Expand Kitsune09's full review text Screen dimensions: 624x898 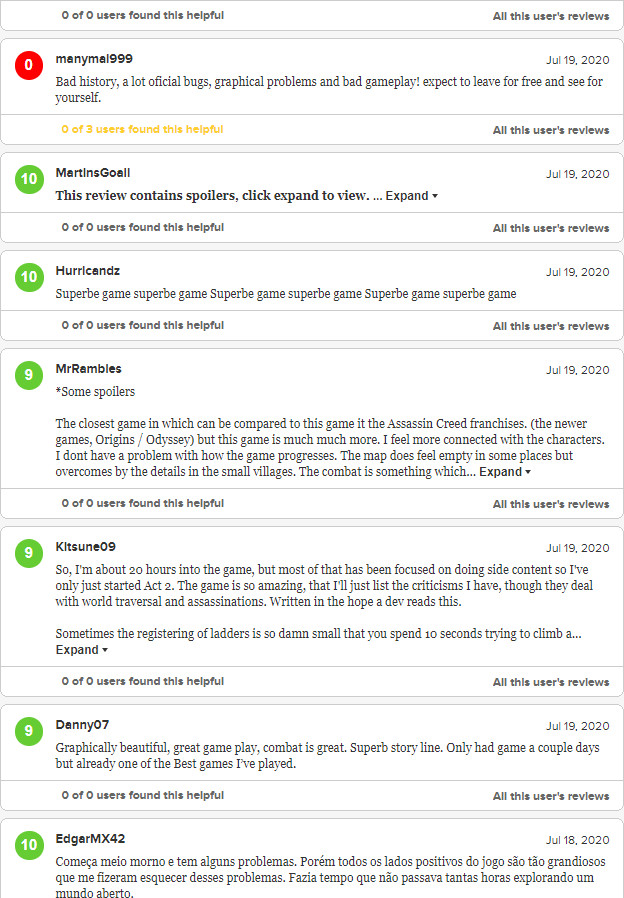(82, 650)
